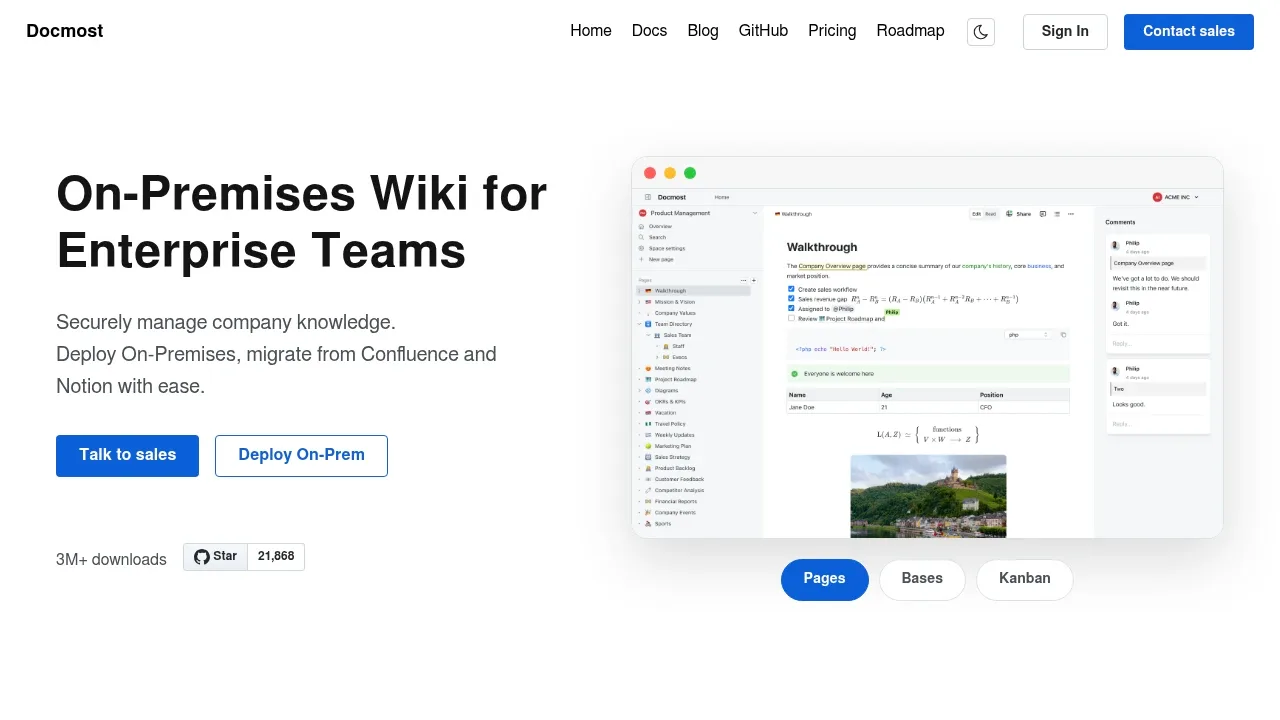Click the copy icon on the php code block

tap(1063, 335)
